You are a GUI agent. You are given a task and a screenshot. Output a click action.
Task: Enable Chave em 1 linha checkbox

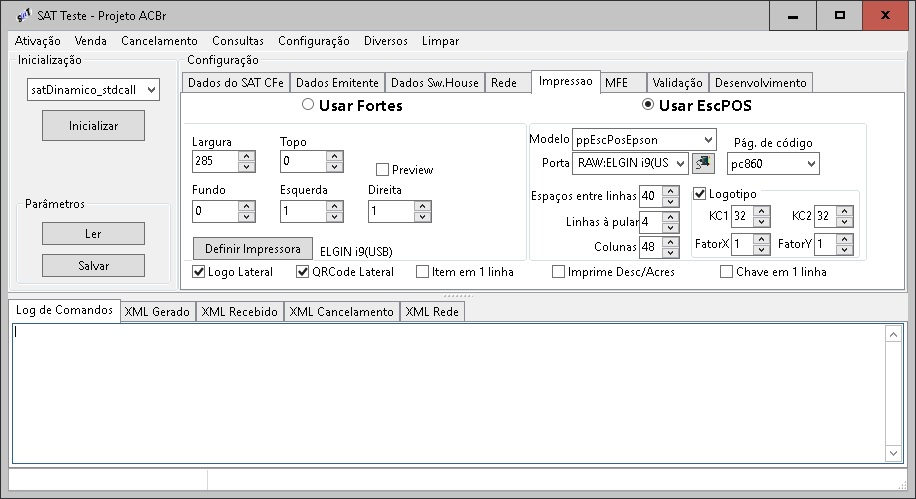click(726, 272)
